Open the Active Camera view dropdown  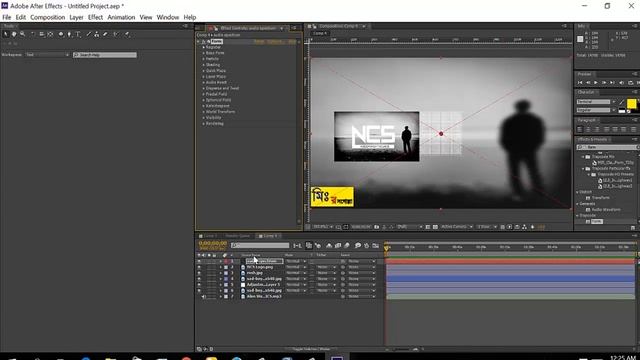tap(457, 227)
